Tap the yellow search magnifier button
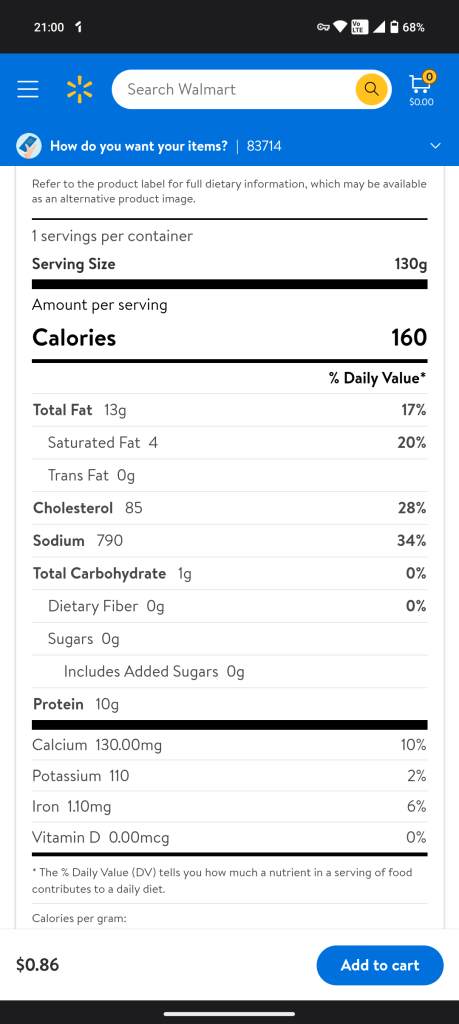The width and height of the screenshot is (459, 1024). pyautogui.click(x=372, y=89)
